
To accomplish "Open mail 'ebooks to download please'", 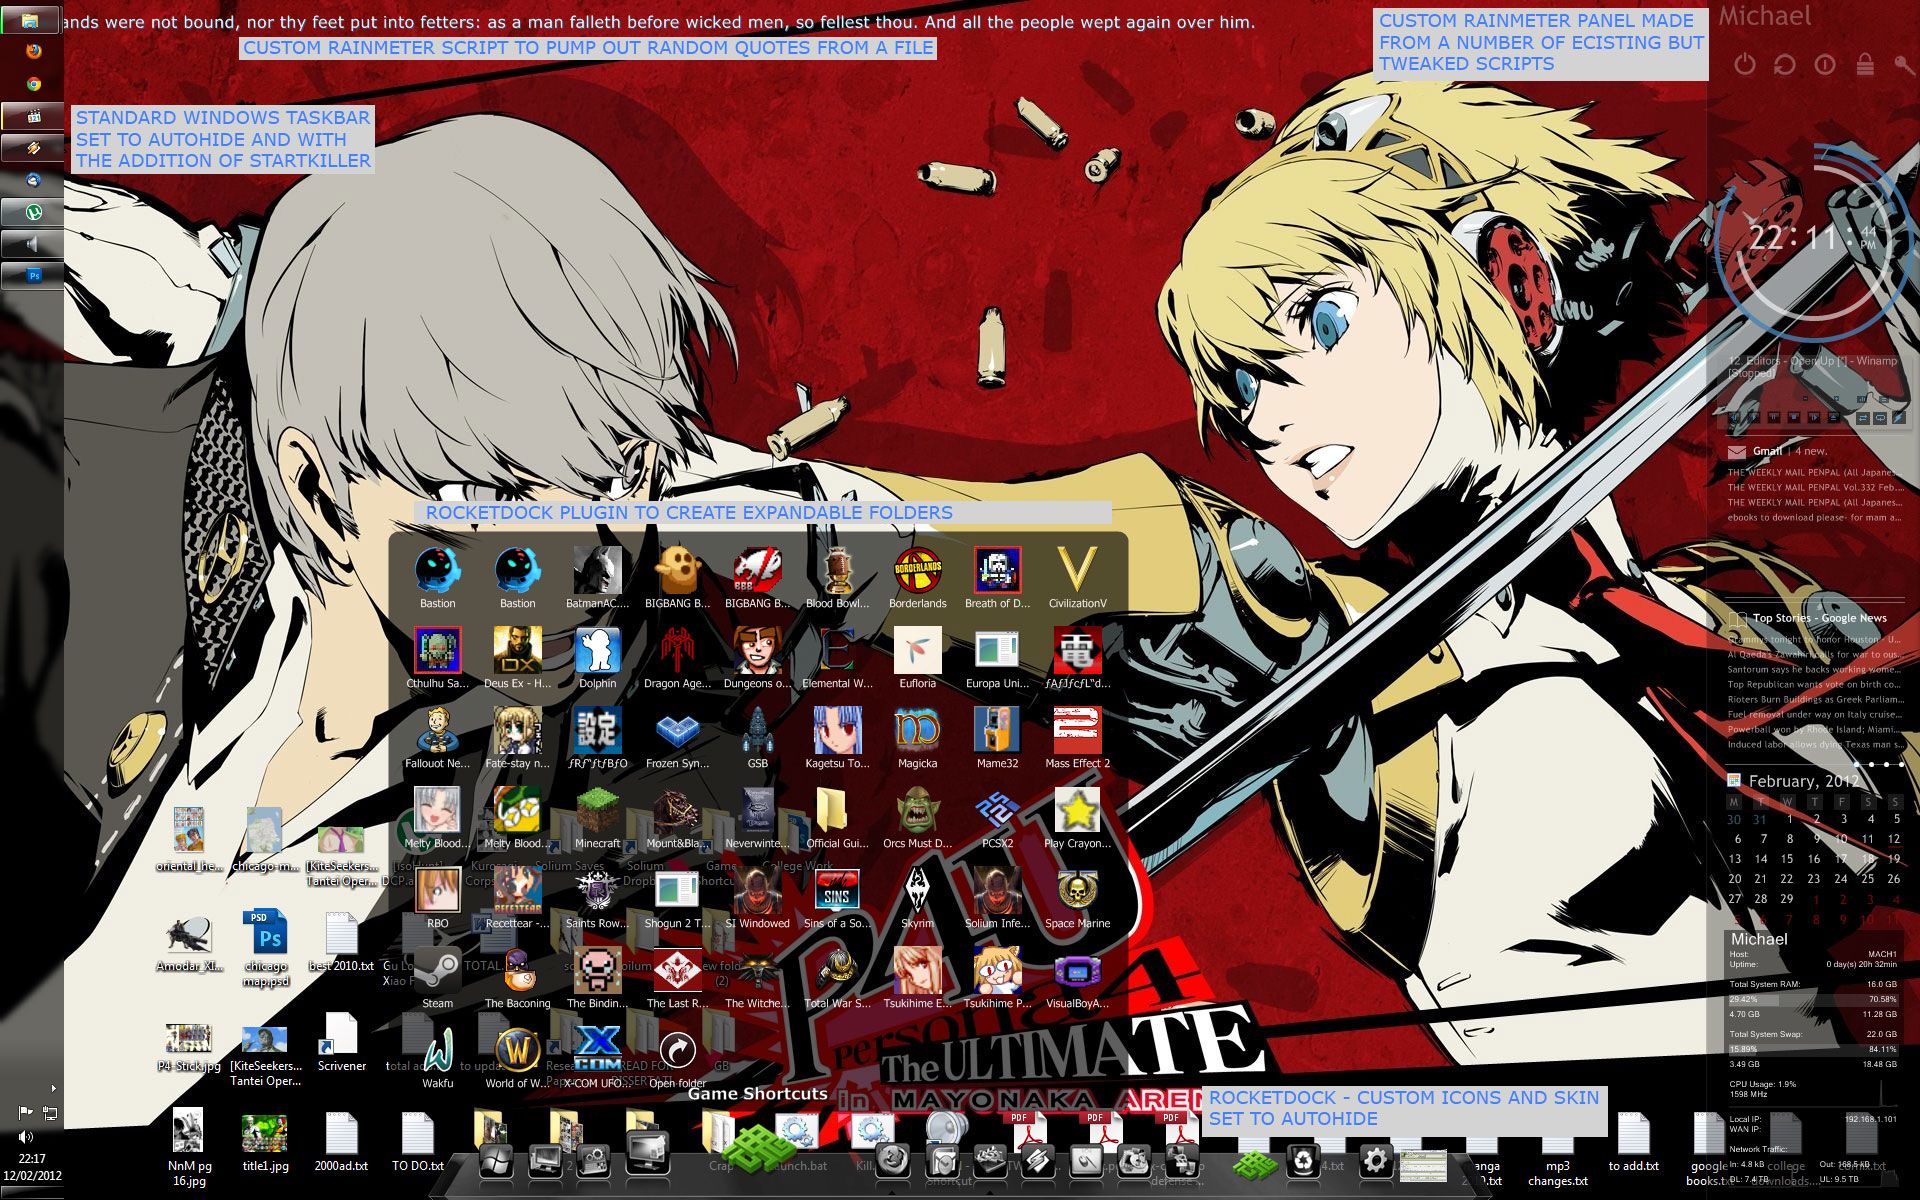I will click(1814, 518).
